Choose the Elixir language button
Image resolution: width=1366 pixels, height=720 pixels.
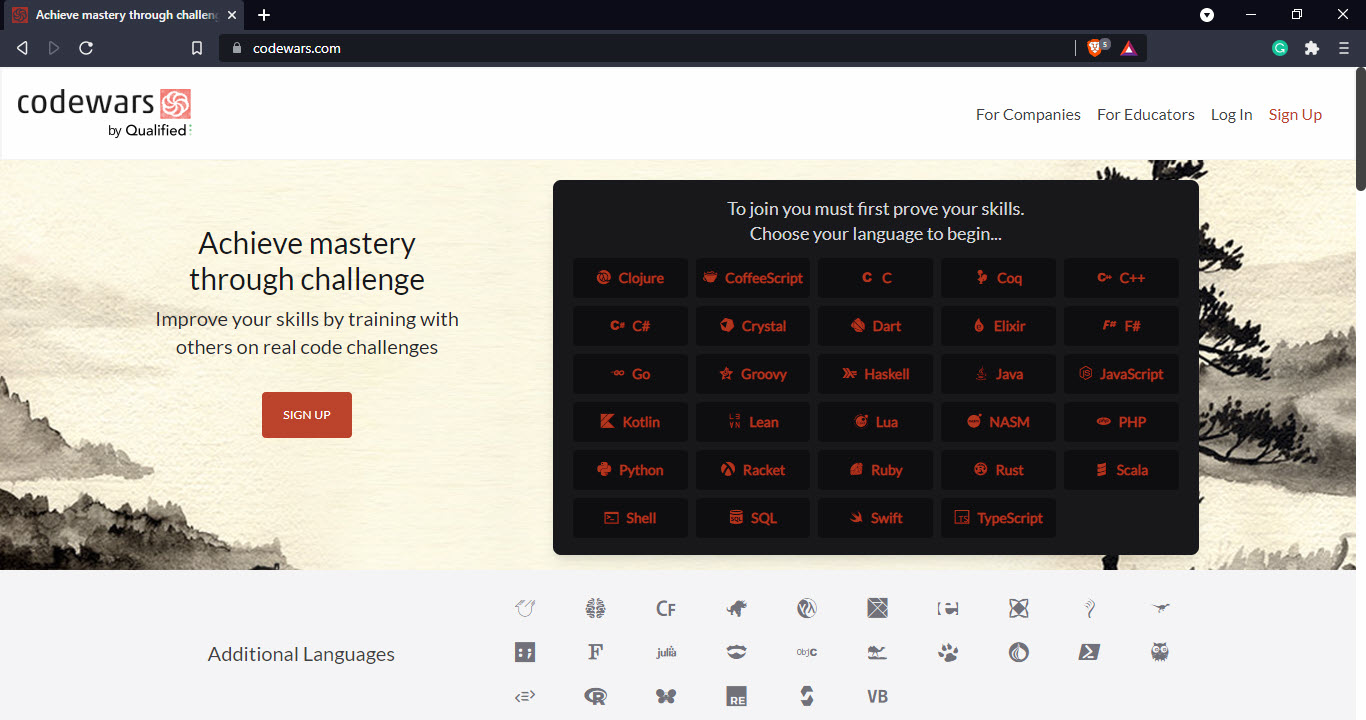[998, 326]
